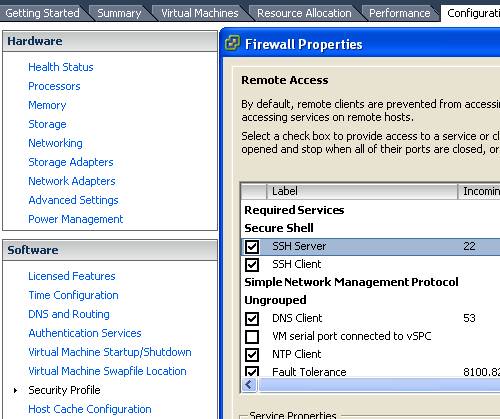Open Network Adapters settings

click(72, 181)
